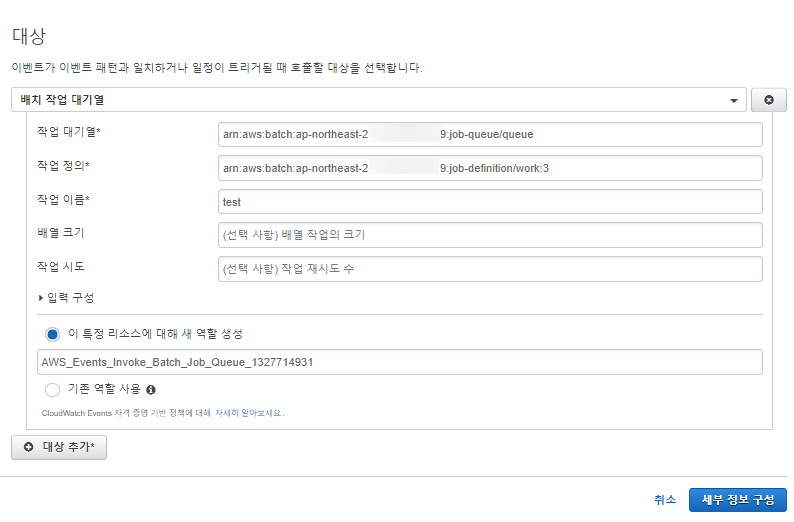Click into the 작업 정의 ARN field

click(490, 168)
